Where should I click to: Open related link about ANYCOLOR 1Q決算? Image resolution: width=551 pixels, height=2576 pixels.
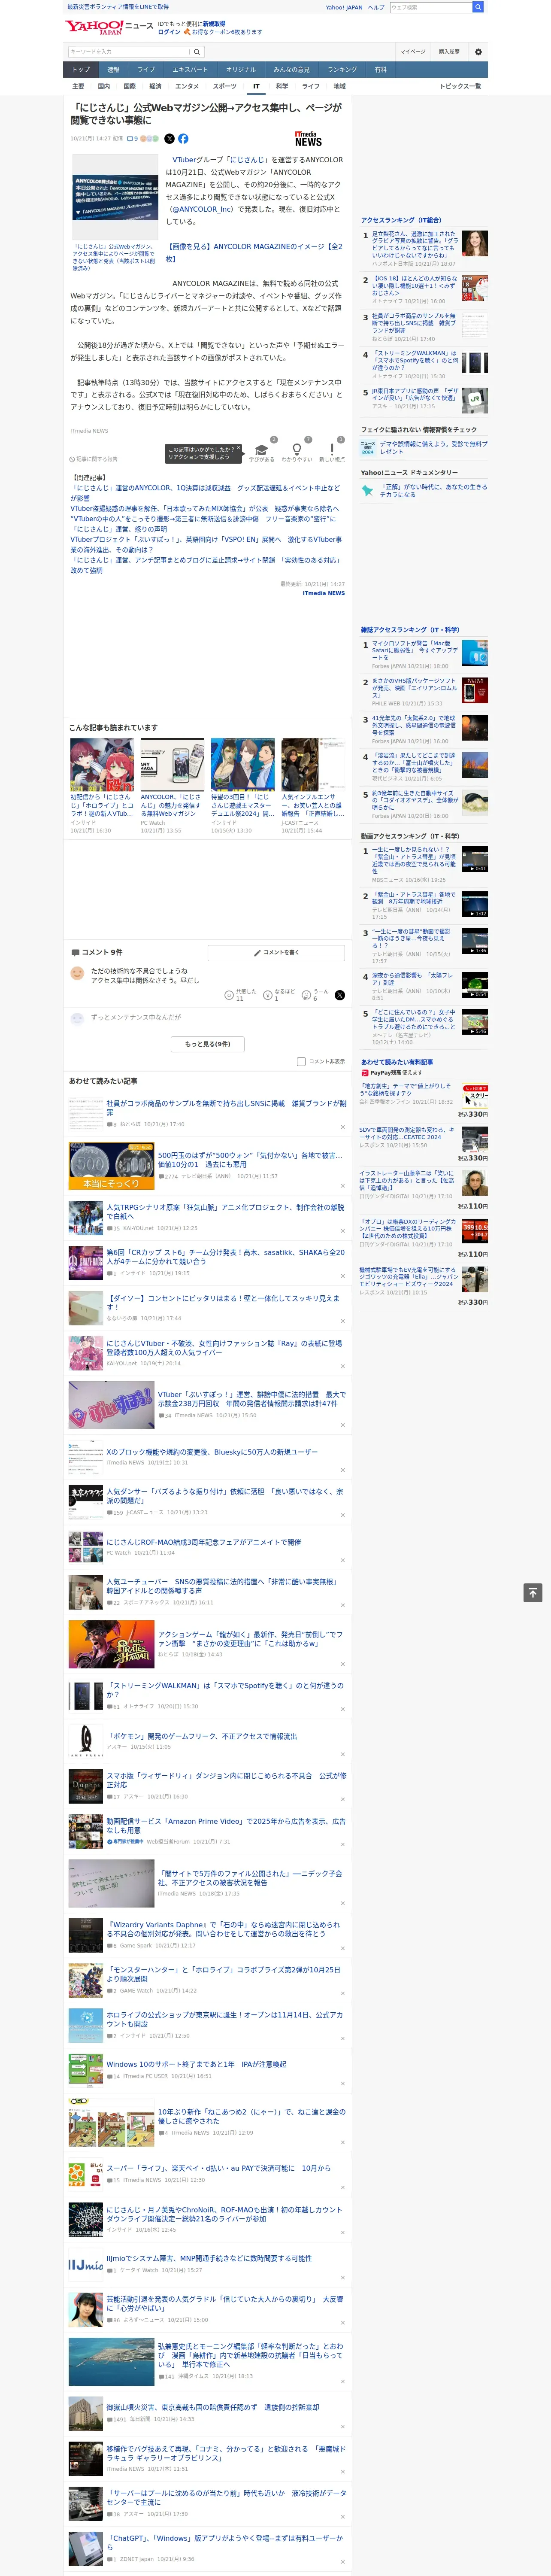[x=205, y=493]
